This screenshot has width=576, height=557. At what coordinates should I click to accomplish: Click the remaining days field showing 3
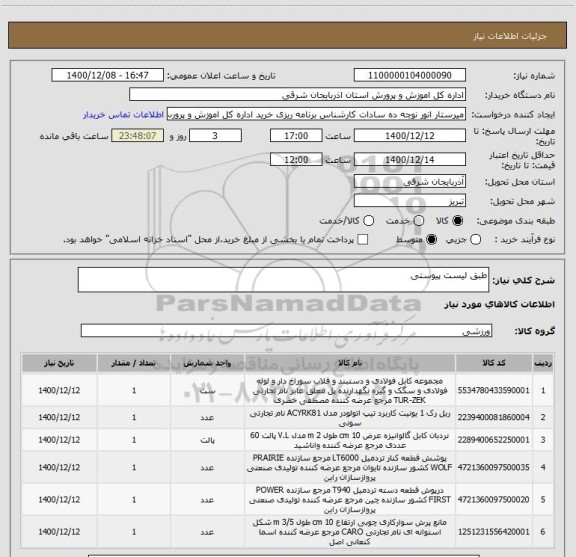[215, 136]
